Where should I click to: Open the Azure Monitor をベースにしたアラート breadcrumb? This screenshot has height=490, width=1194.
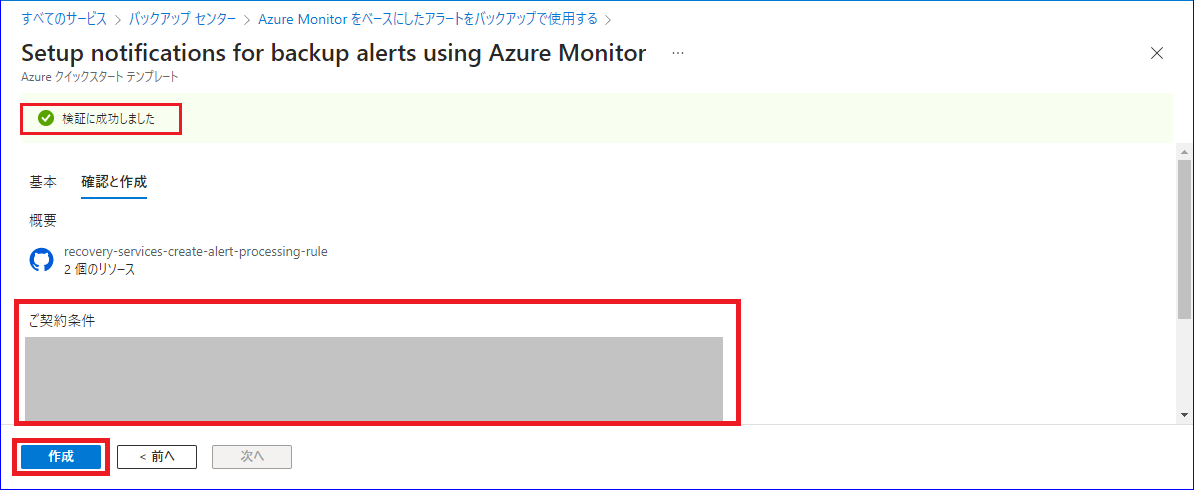tap(429, 18)
